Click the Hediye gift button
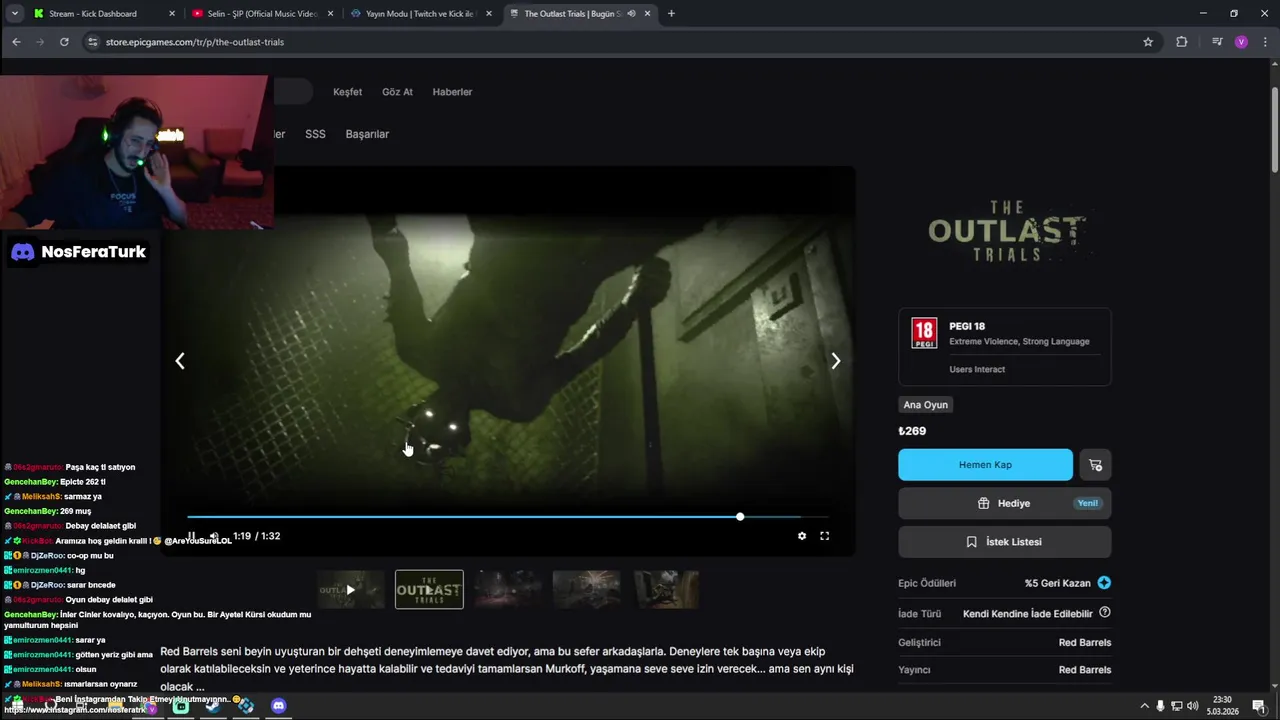Viewport: 1280px width, 720px height. [x=1004, y=503]
